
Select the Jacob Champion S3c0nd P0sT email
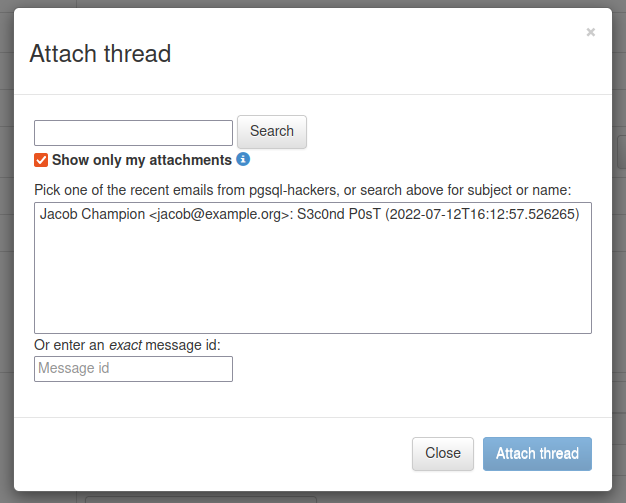[x=309, y=214]
